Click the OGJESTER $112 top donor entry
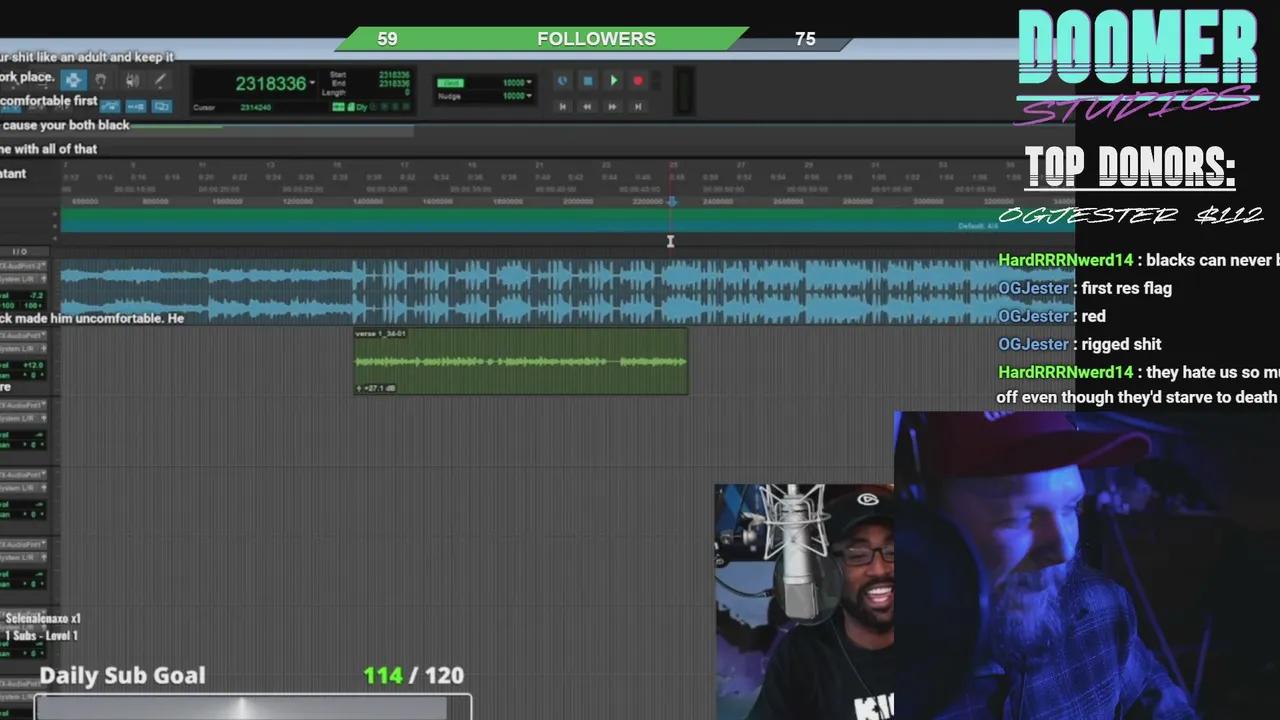Screen dimensions: 1280x720 click(1131, 215)
